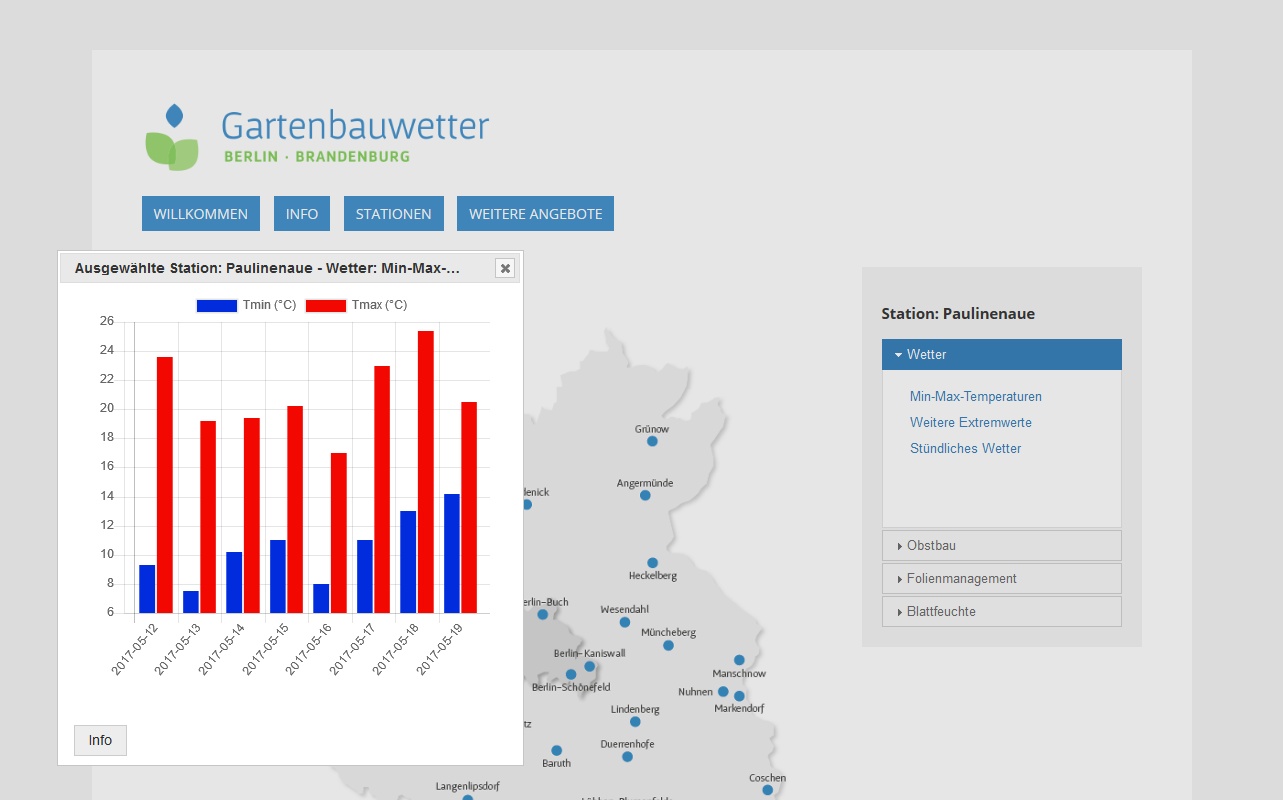1283x800 pixels.
Task: Click the Manschnow station dot
Action: (x=739, y=660)
